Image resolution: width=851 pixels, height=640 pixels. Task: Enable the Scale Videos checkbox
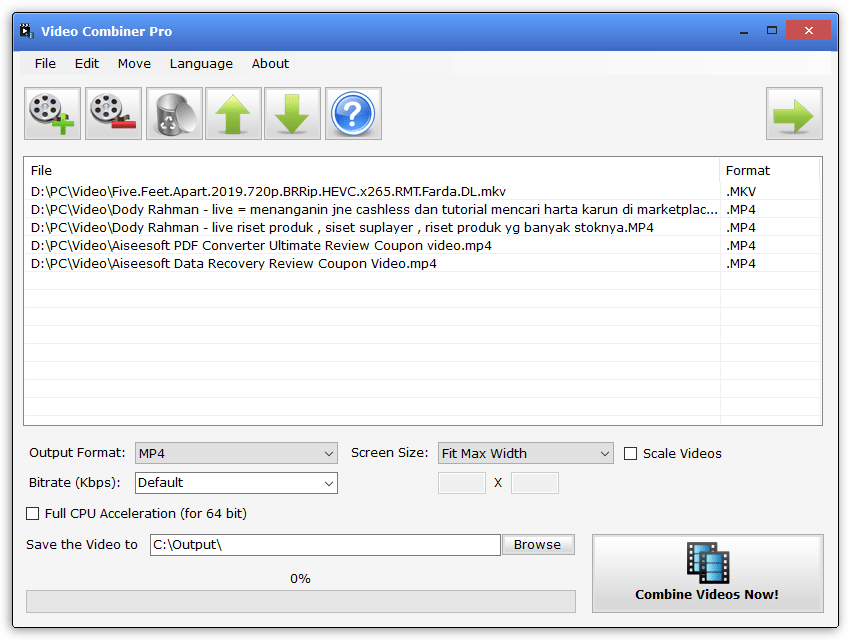click(x=630, y=453)
